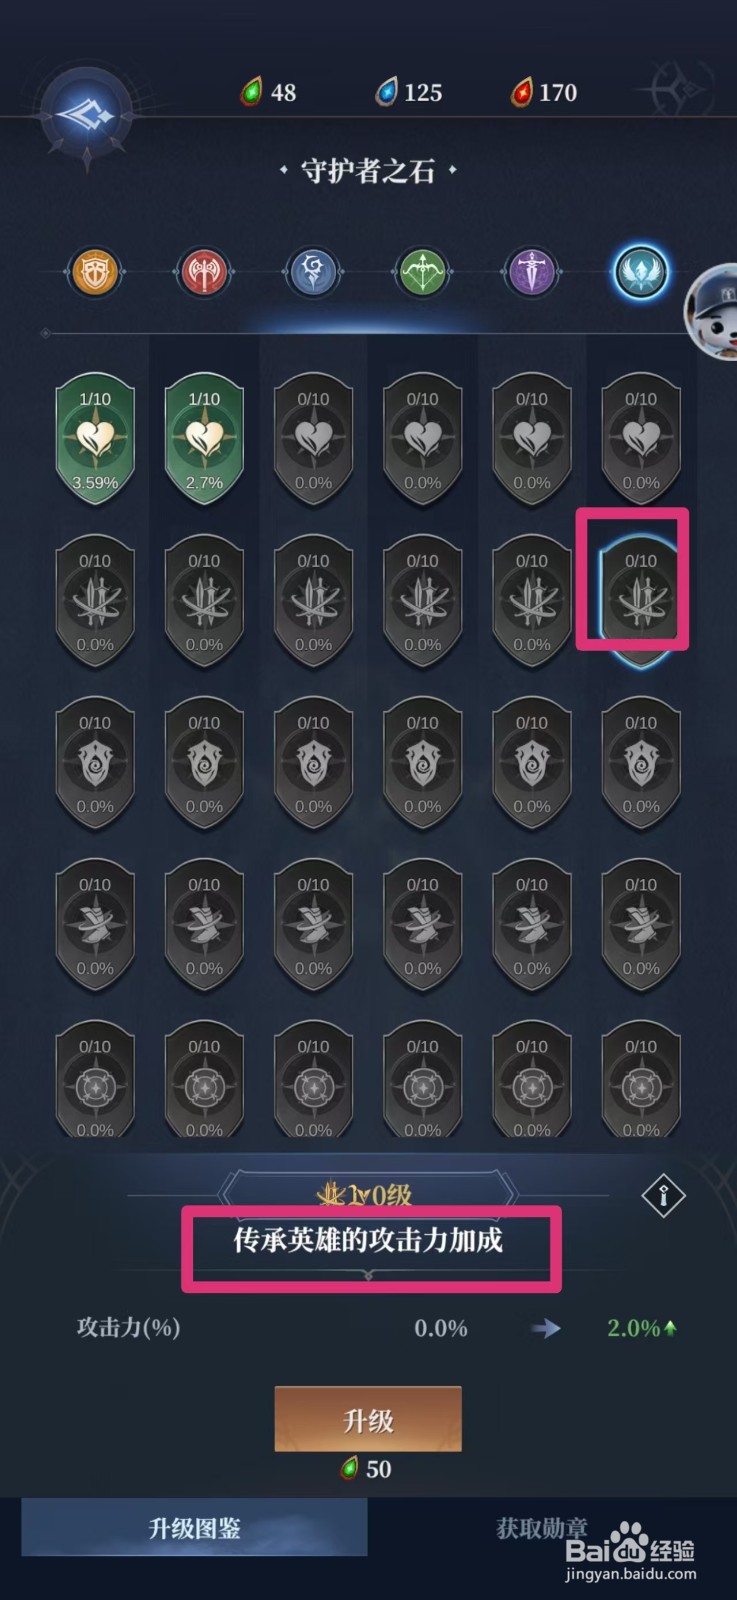The height and width of the screenshot is (1600, 737).
Task: Select the red axe class icon
Action: pos(204,271)
